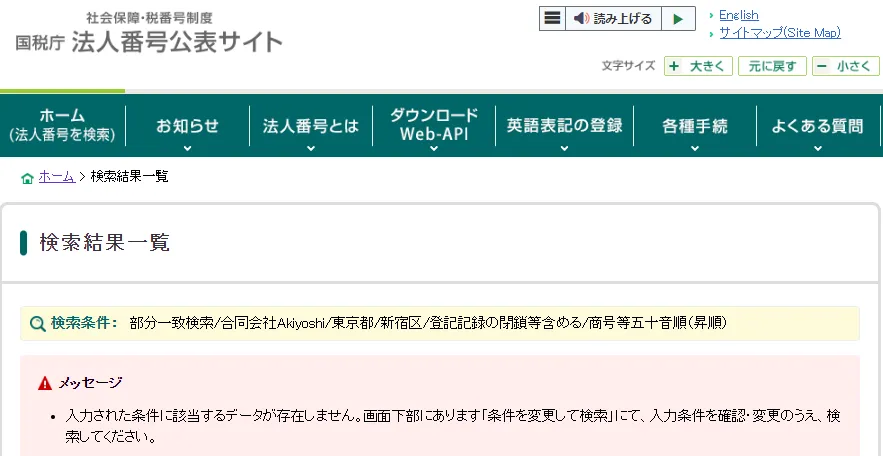Reset text size with 元に戻す
Image resolution: width=883 pixels, height=456 pixels.
[x=772, y=66]
